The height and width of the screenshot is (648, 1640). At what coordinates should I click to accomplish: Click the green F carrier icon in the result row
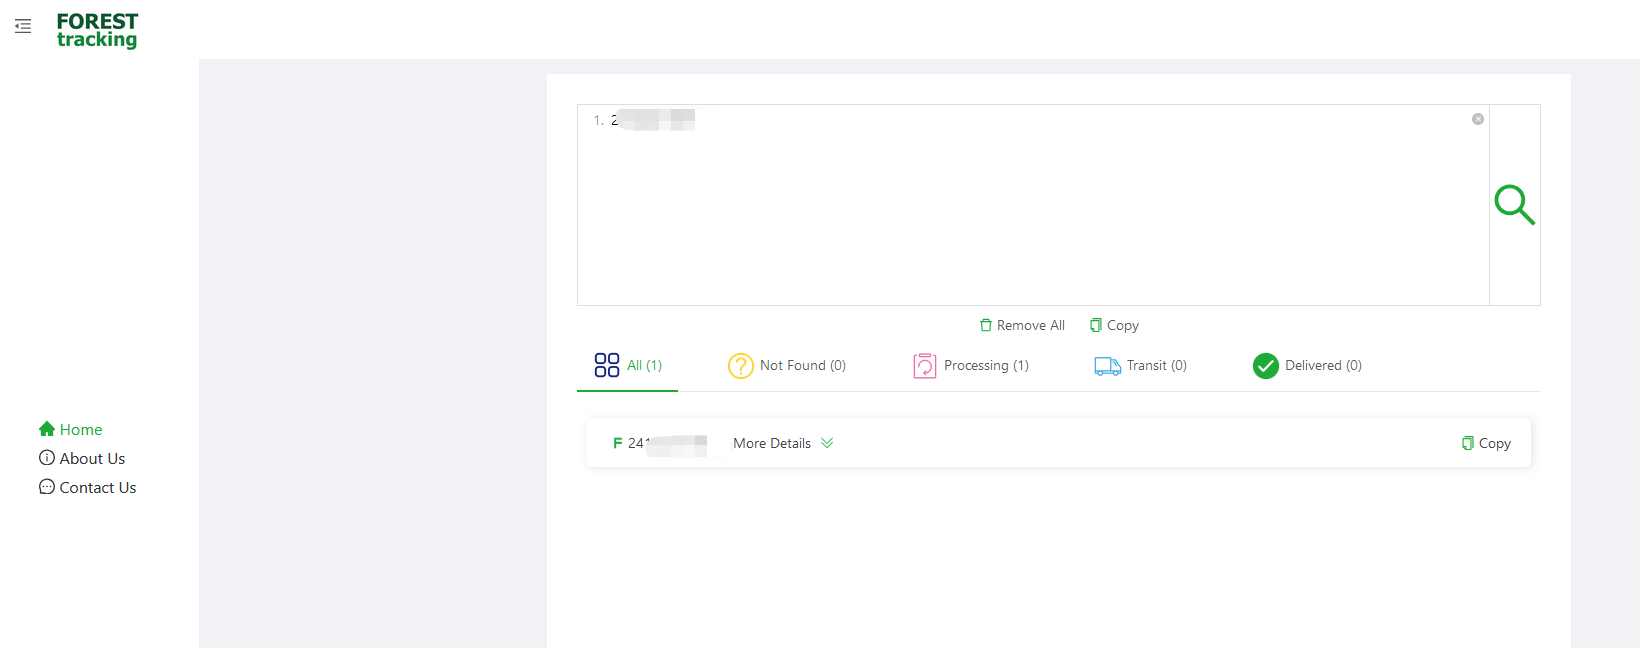pyautogui.click(x=617, y=443)
